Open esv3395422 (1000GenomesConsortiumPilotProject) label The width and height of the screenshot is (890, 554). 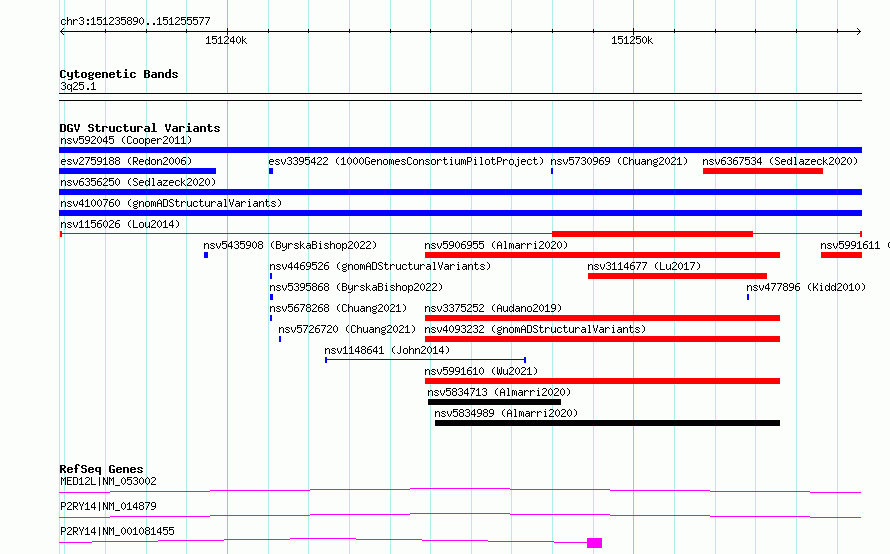406,161
